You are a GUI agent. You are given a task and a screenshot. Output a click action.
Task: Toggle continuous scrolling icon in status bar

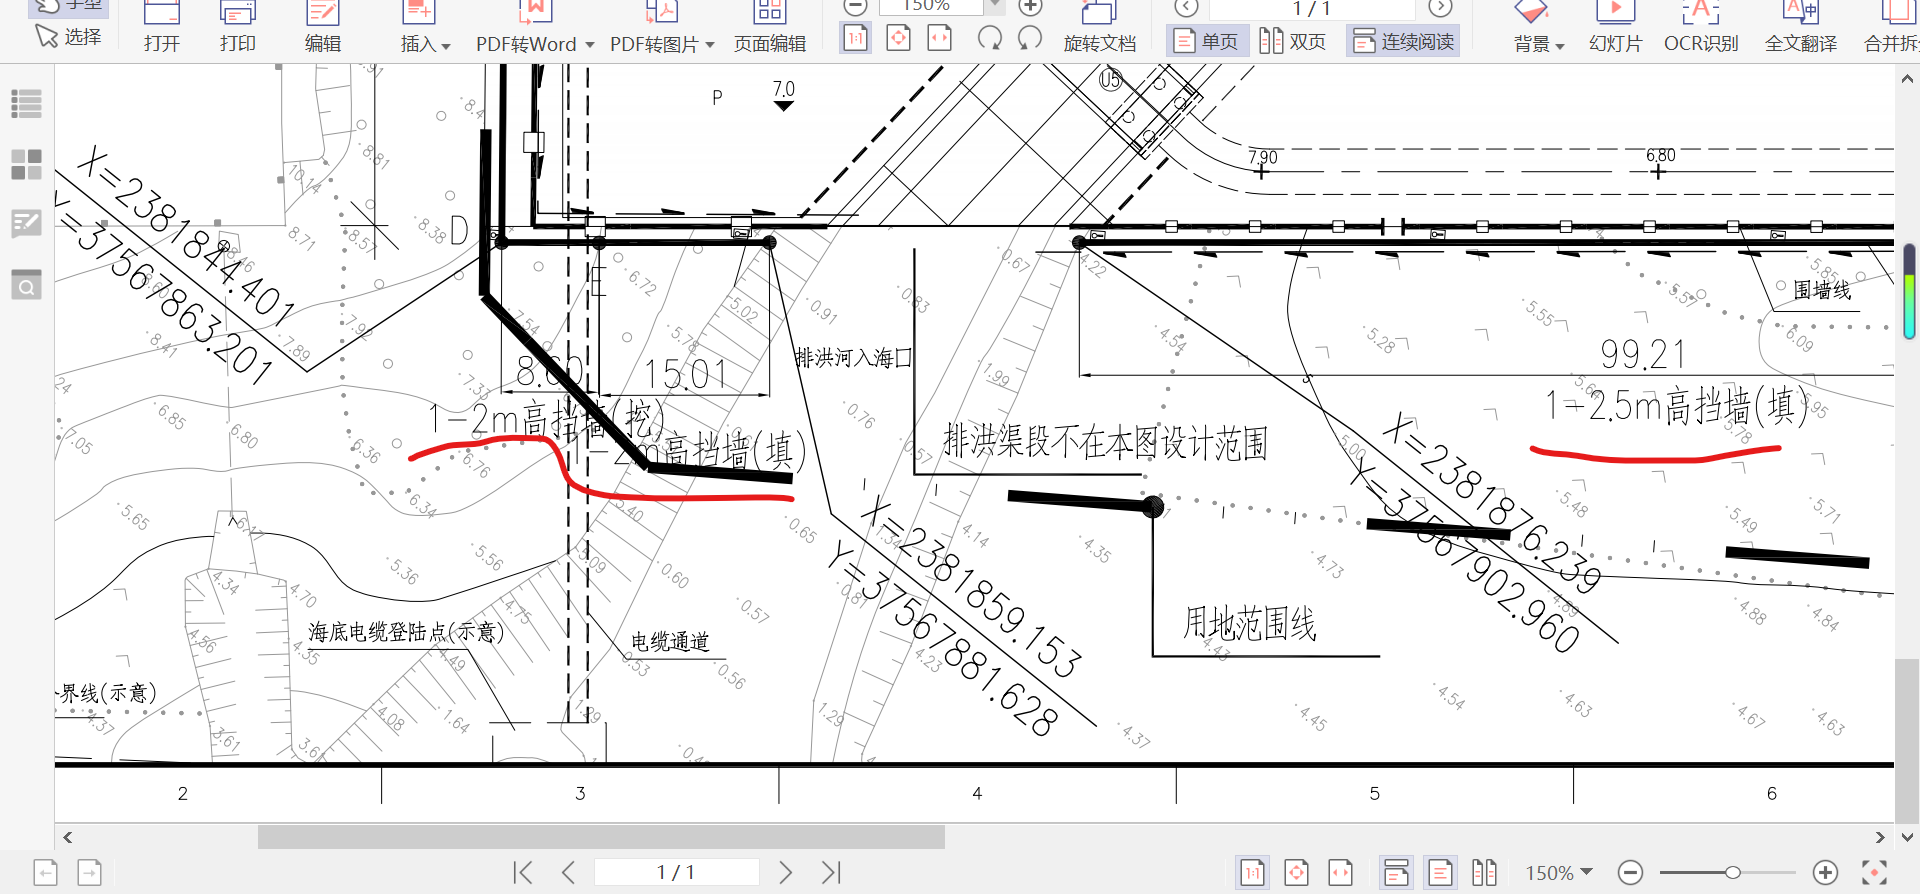tap(1396, 873)
